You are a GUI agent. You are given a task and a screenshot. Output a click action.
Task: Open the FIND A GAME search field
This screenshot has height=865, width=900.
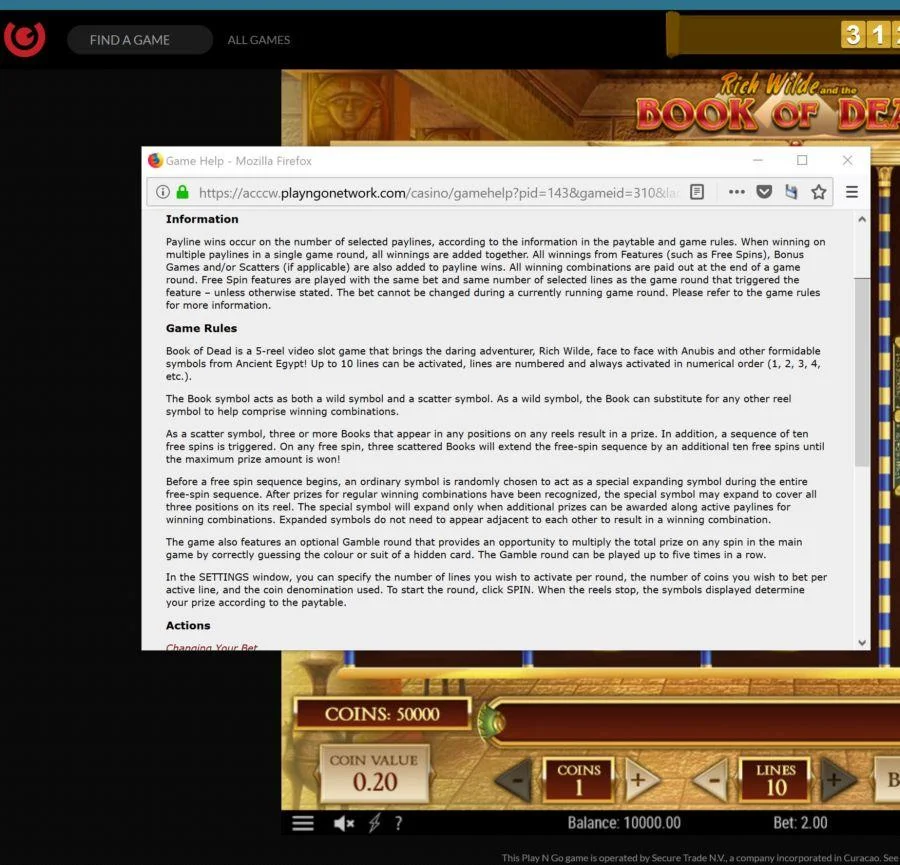139,40
